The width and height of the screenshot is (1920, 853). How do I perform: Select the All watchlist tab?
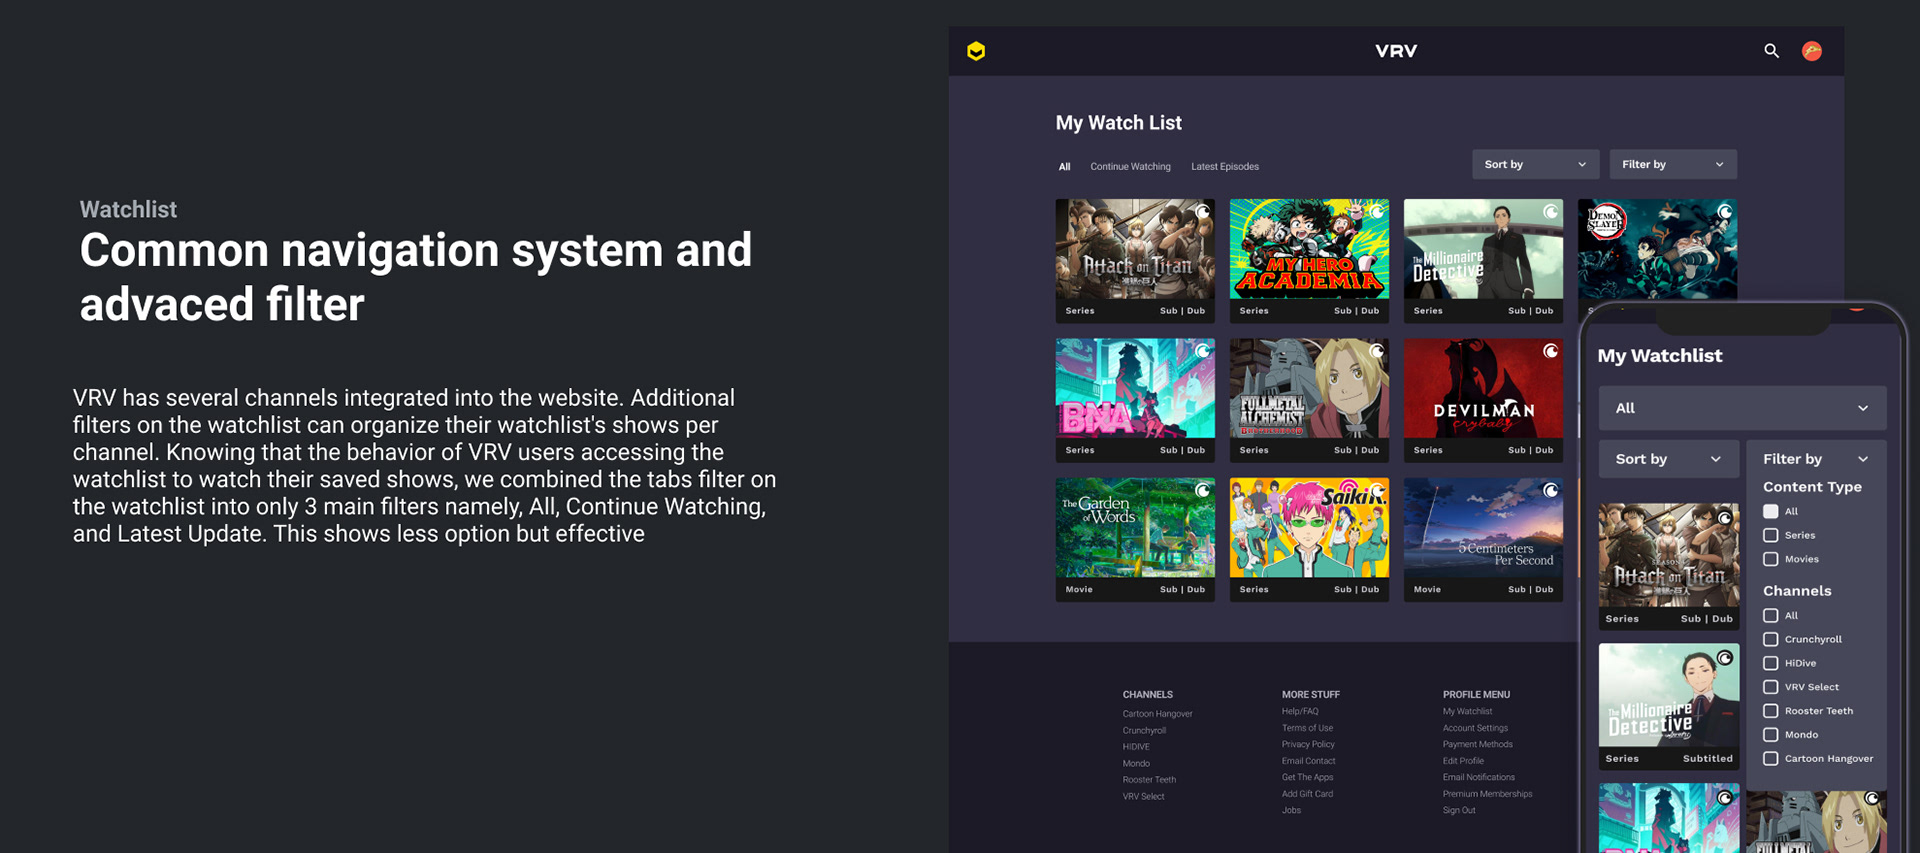coord(1064,167)
